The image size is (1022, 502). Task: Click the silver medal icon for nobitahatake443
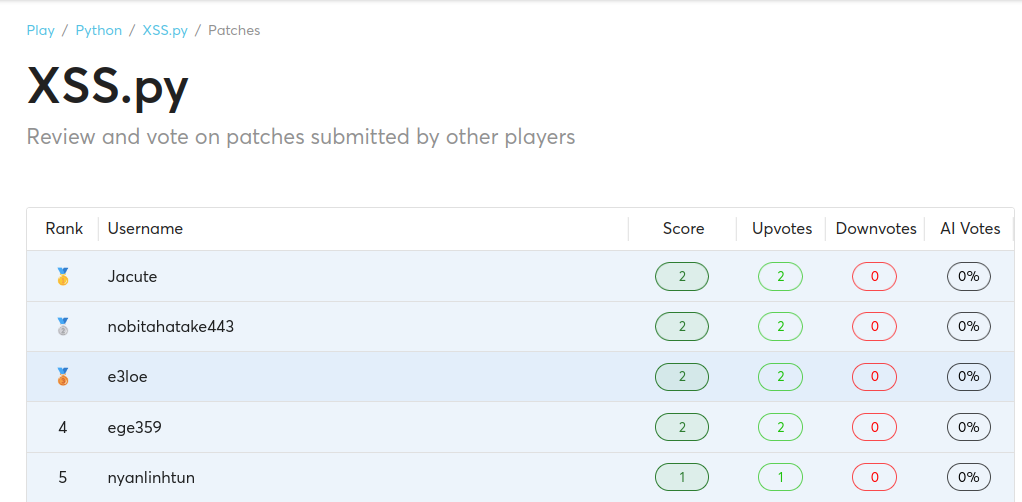(x=63, y=326)
